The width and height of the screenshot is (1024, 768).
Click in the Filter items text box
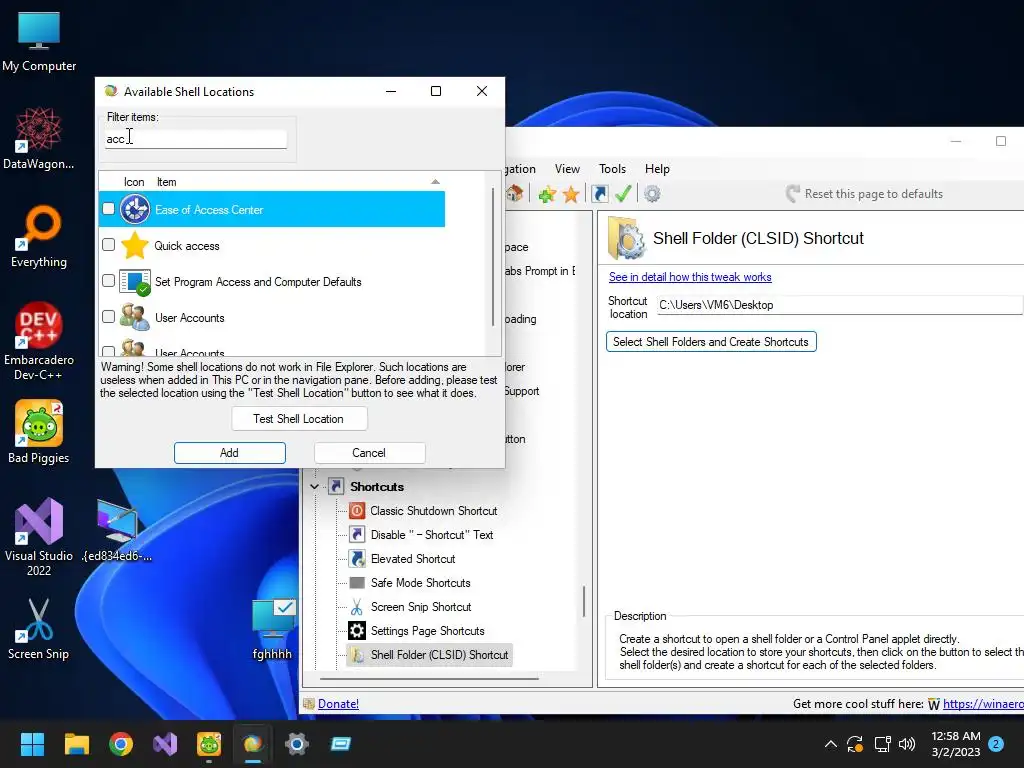tap(196, 138)
